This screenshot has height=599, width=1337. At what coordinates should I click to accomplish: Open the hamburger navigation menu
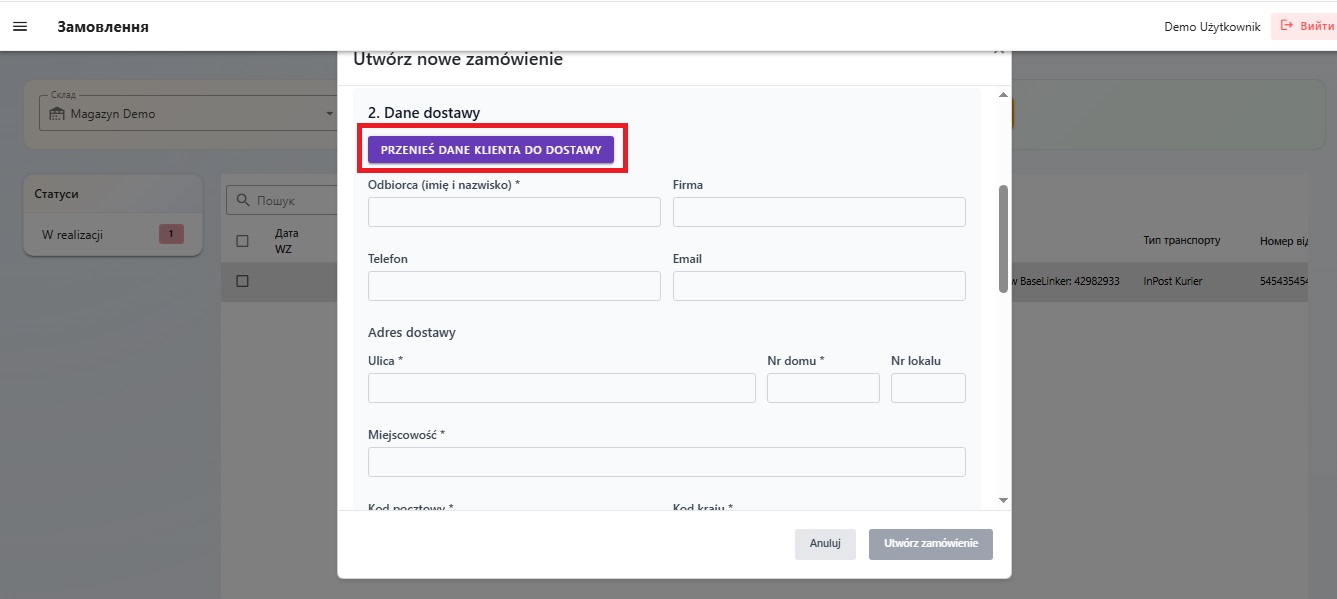point(19,27)
